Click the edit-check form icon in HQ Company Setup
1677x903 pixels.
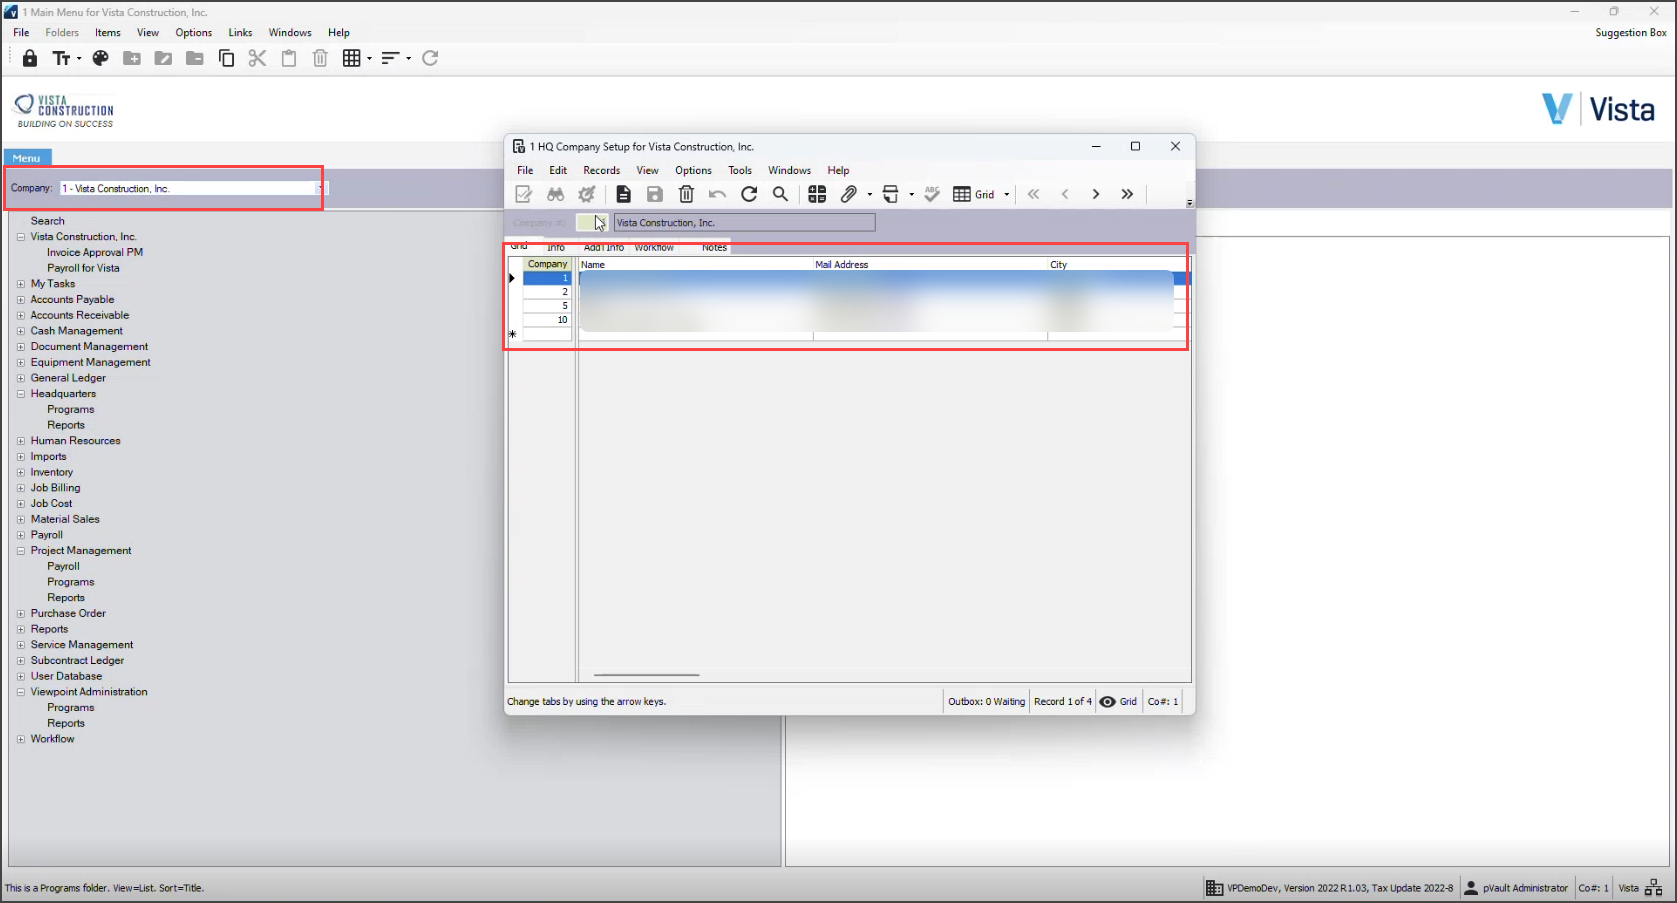coord(524,194)
